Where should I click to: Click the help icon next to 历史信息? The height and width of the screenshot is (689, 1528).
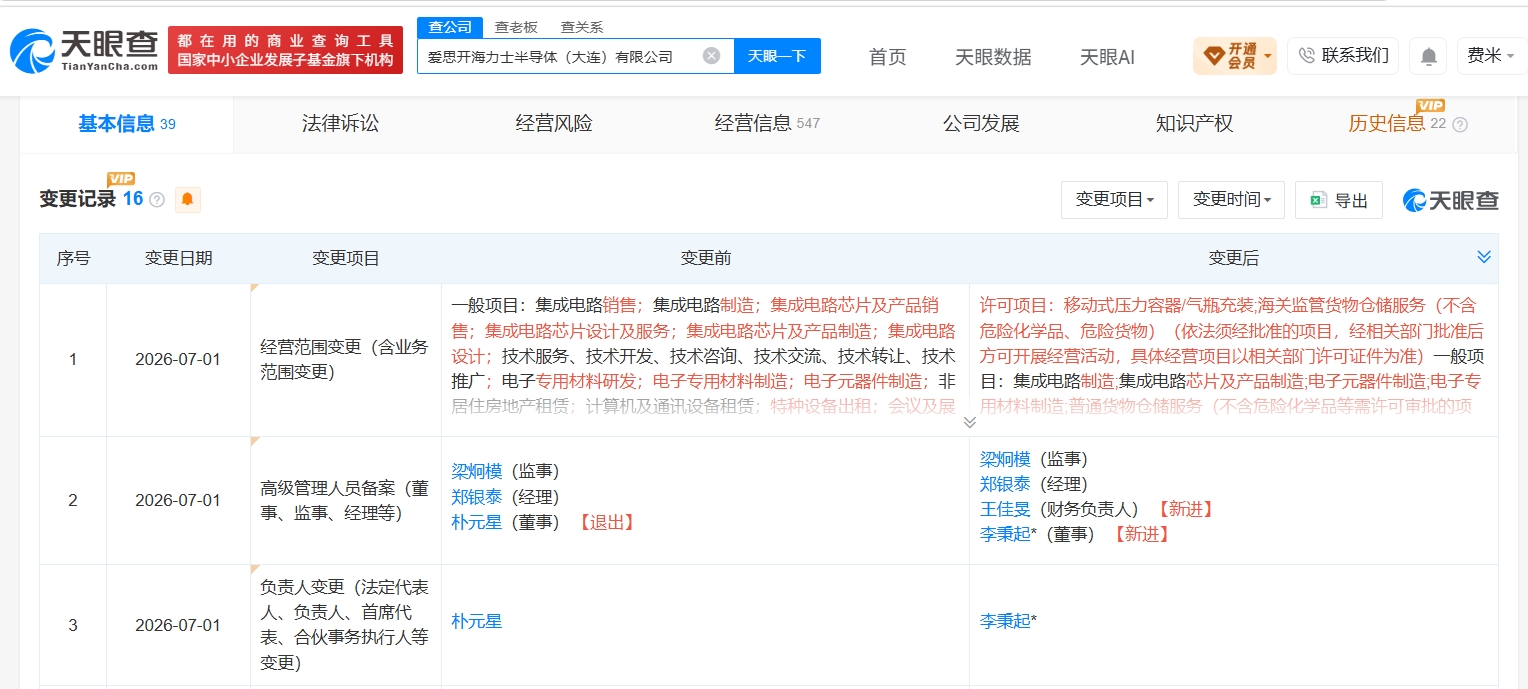1460,125
